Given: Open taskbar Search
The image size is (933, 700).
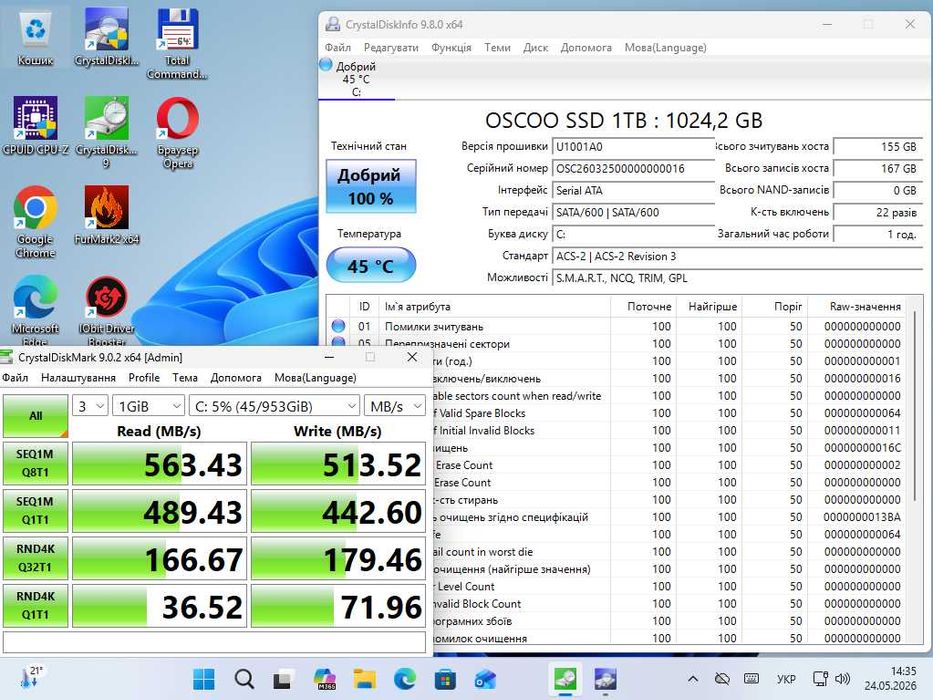Looking at the screenshot, I should [x=244, y=679].
